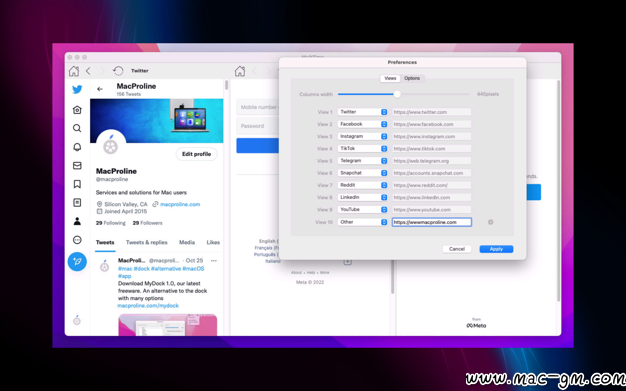Image resolution: width=626 pixels, height=391 pixels.
Task: Open Twitter search magnifier icon
Action: (x=77, y=128)
